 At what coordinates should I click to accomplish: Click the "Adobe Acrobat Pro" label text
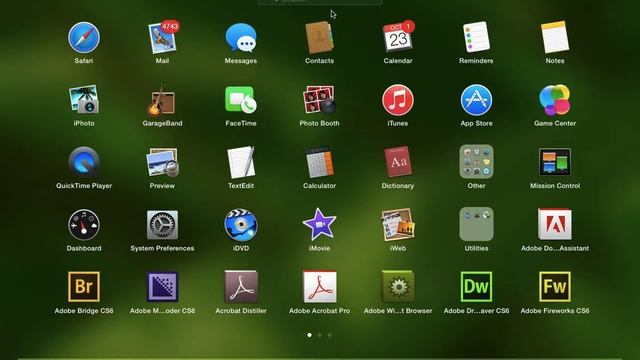click(319, 311)
